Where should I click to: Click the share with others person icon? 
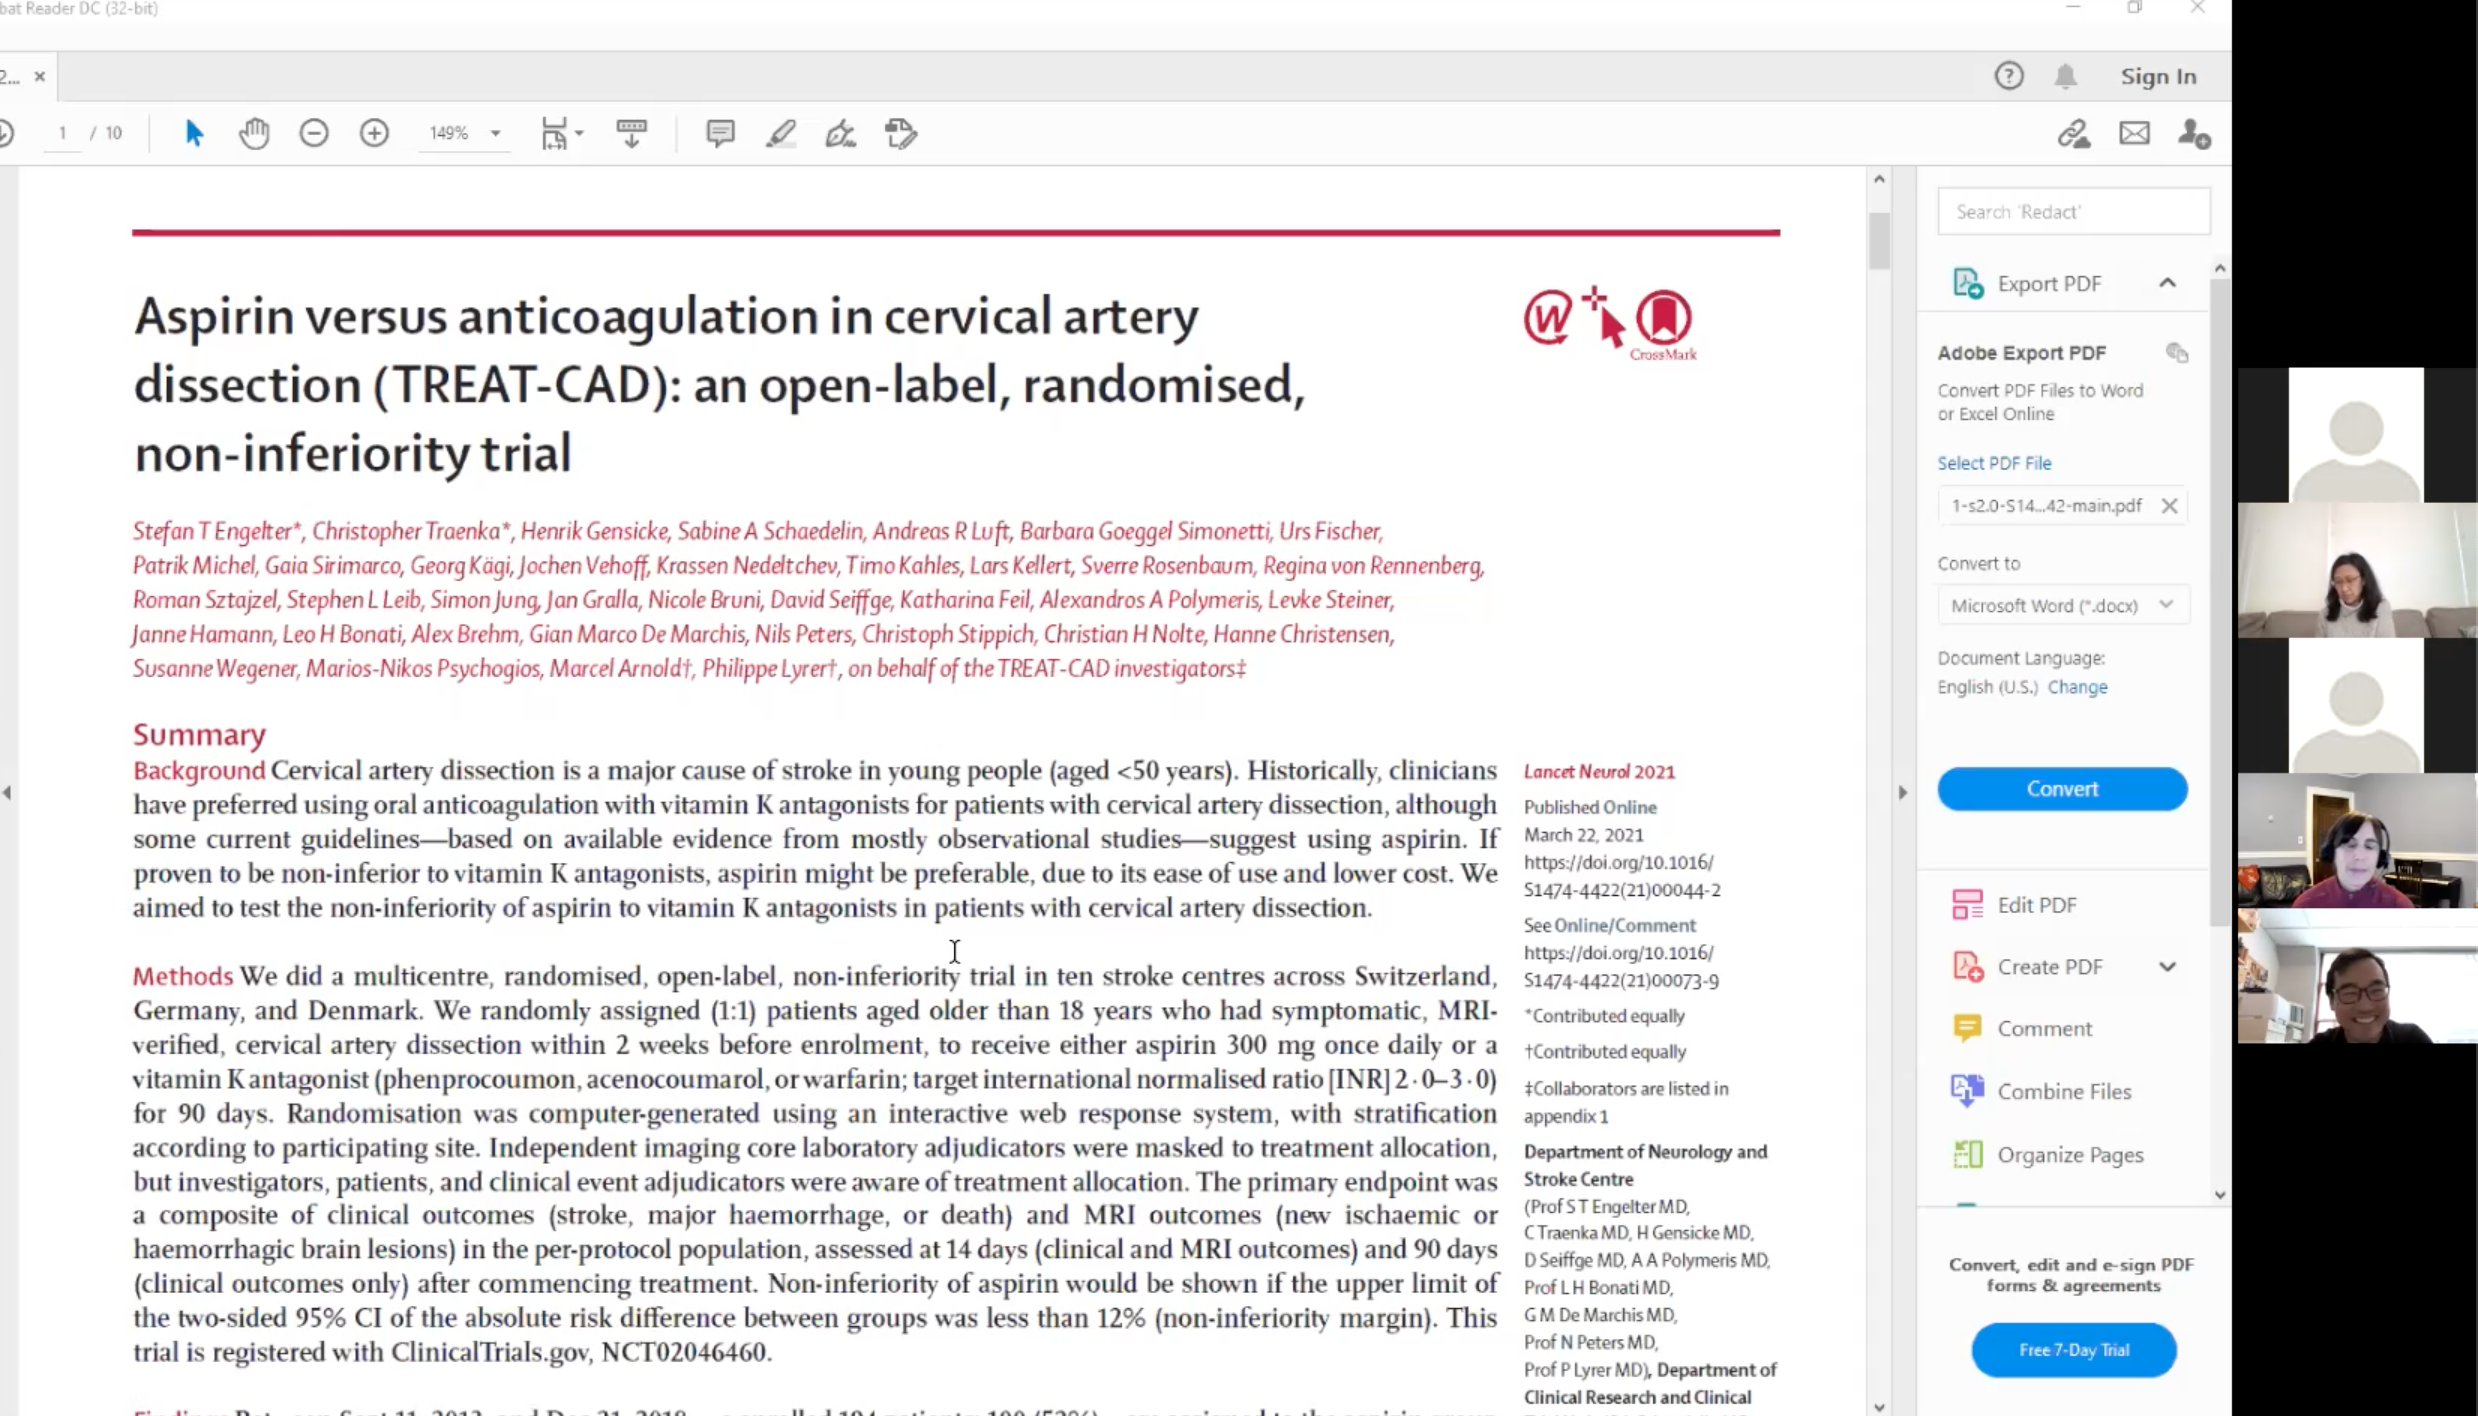2194,133
